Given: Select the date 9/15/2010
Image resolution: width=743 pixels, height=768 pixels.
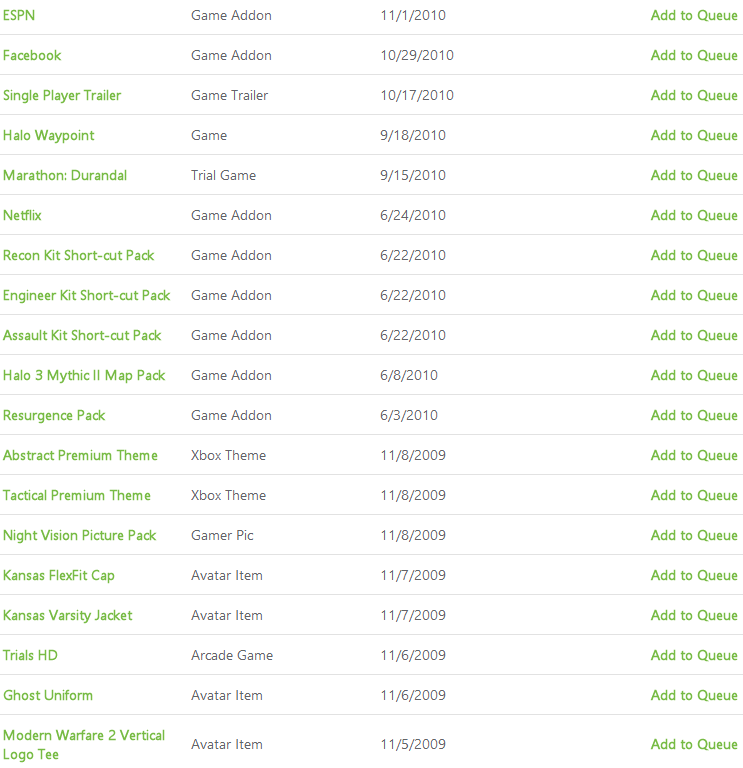Looking at the screenshot, I should click(413, 175).
